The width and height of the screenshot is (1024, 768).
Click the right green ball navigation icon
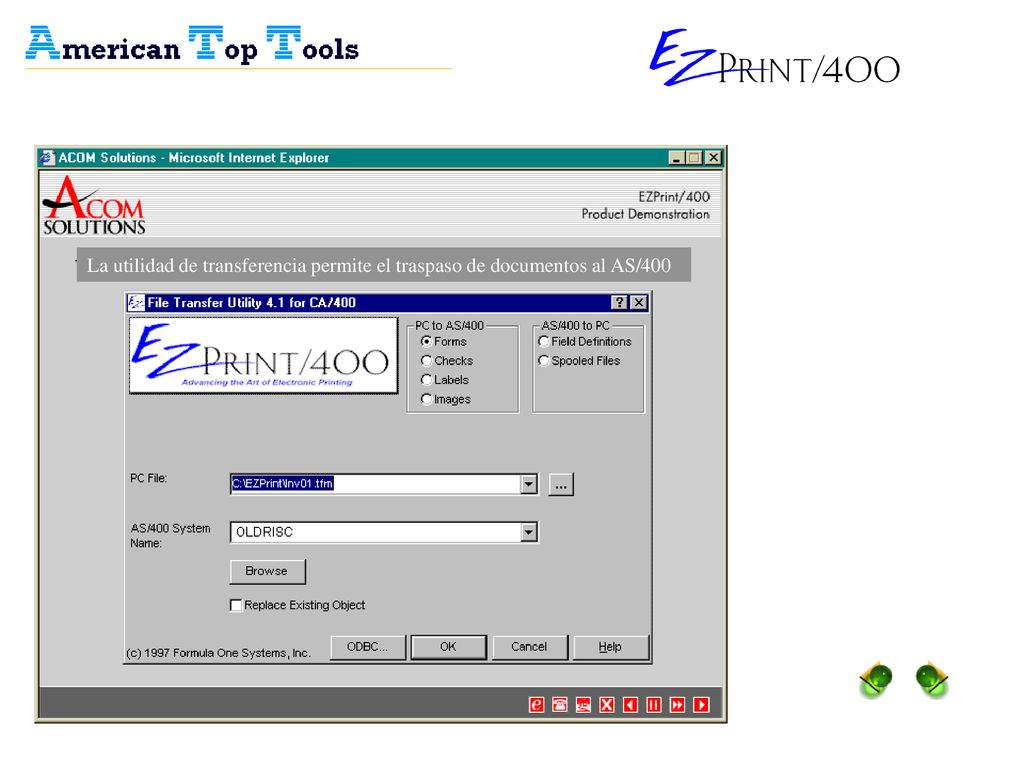[x=932, y=679]
